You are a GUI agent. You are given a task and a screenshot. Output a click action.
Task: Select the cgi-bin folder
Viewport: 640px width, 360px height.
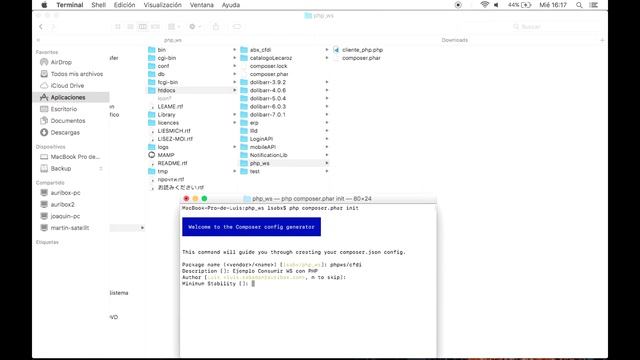pos(167,58)
